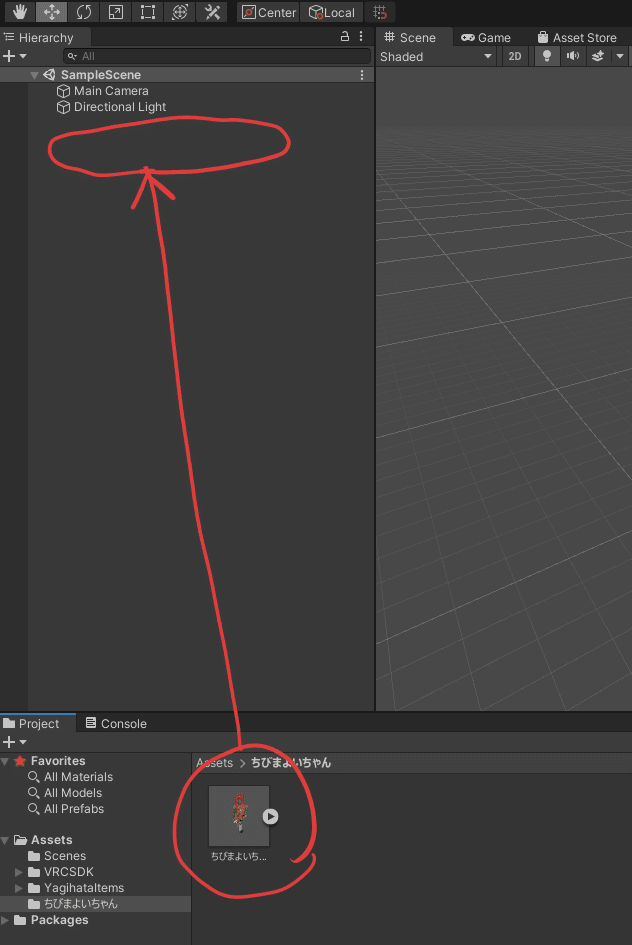Open the Asset Store tab
Screen dimensions: 632x945
point(577,37)
